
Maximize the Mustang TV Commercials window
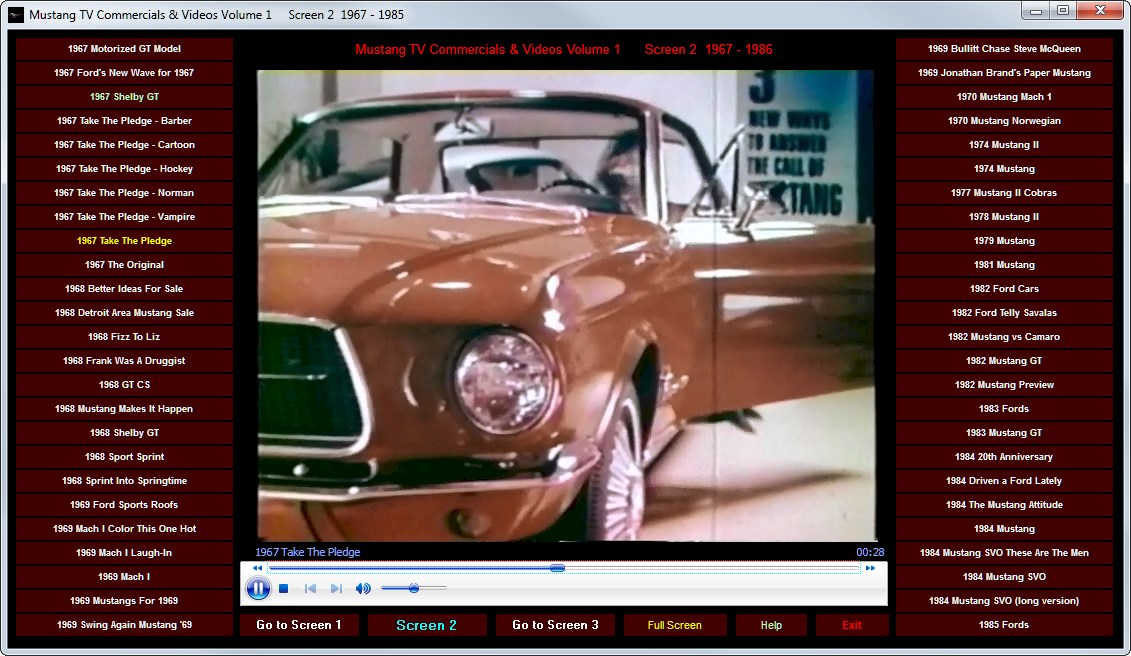click(1062, 10)
